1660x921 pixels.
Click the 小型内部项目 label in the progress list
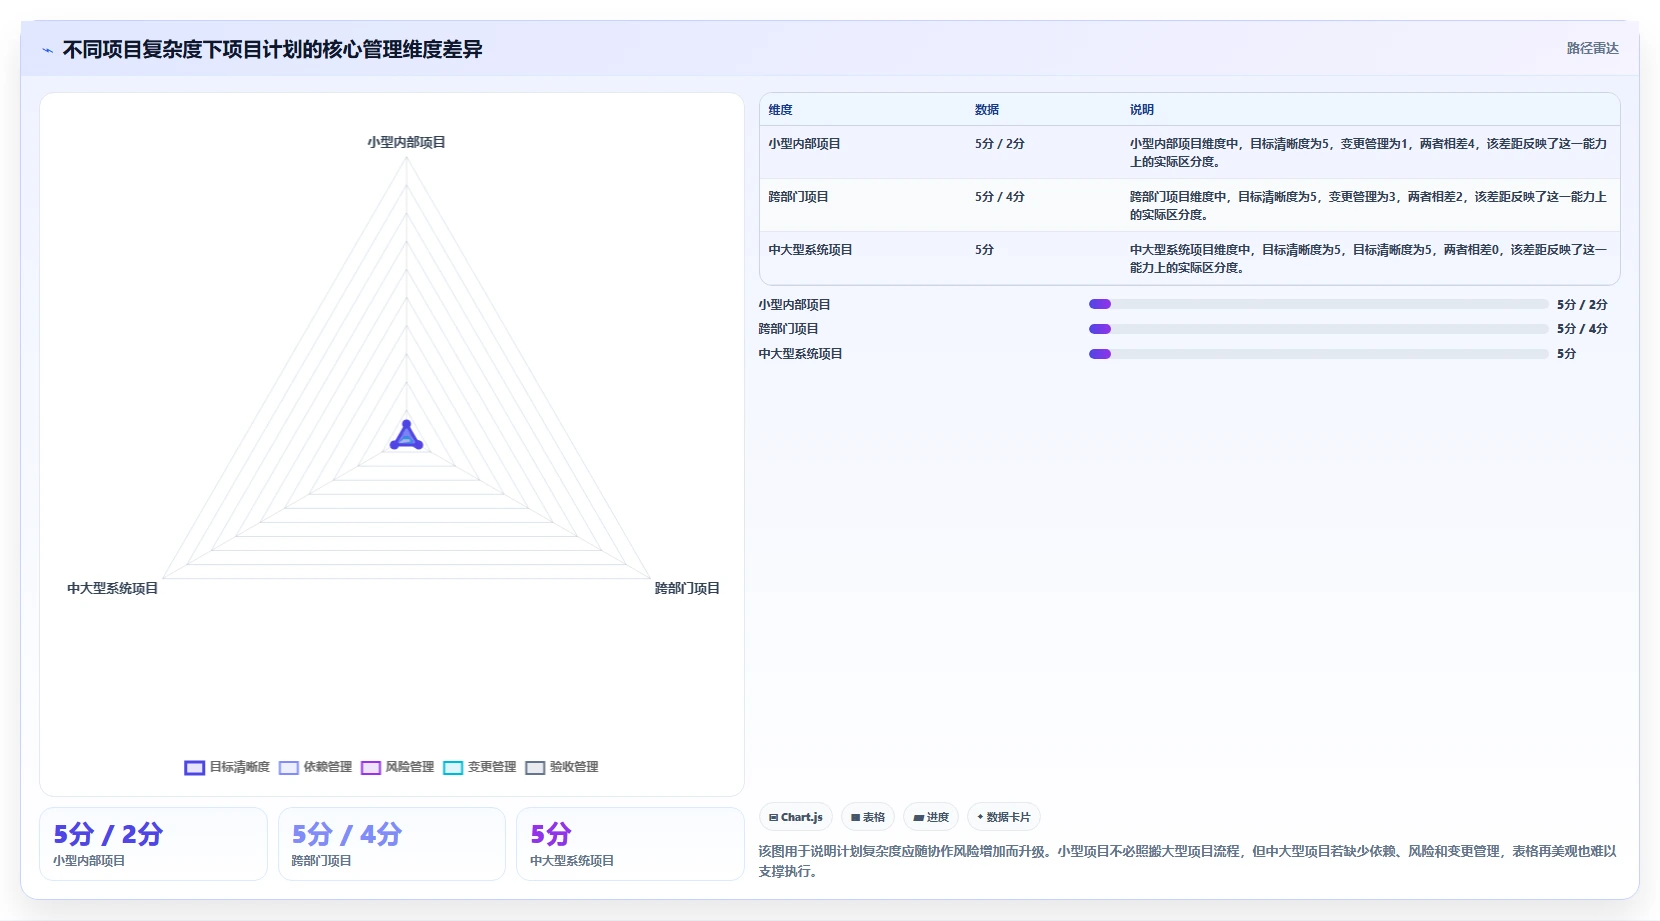tap(794, 304)
